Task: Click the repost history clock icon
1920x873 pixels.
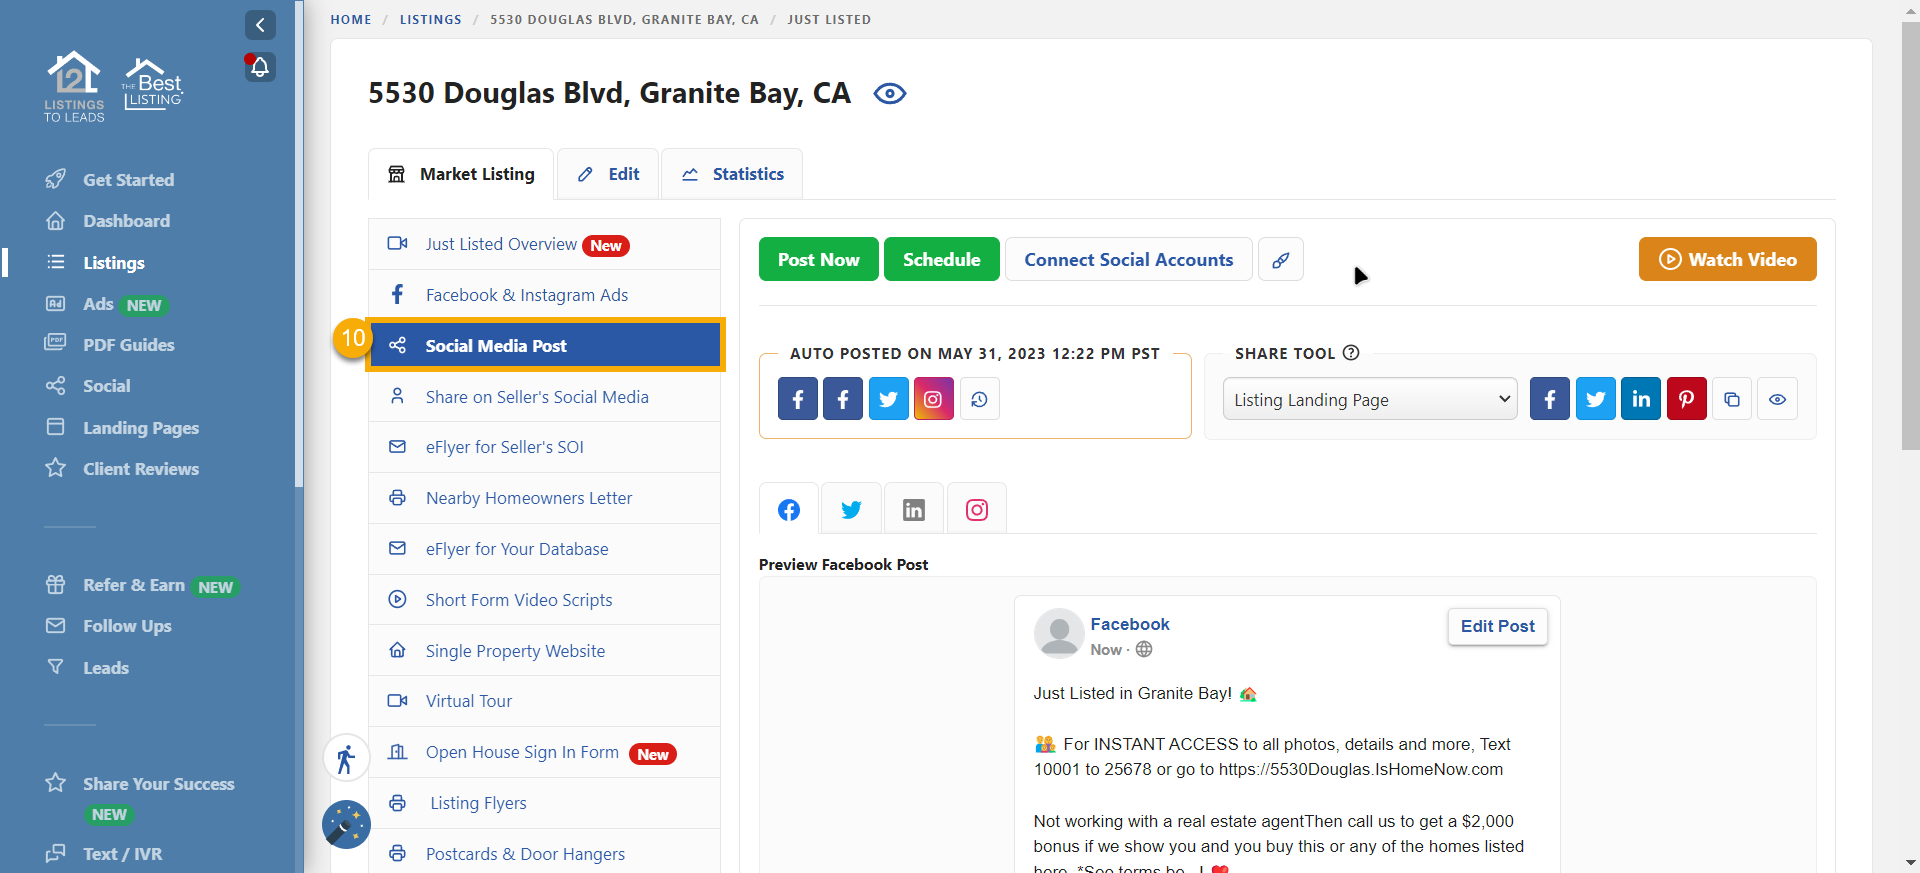Action: (x=979, y=399)
